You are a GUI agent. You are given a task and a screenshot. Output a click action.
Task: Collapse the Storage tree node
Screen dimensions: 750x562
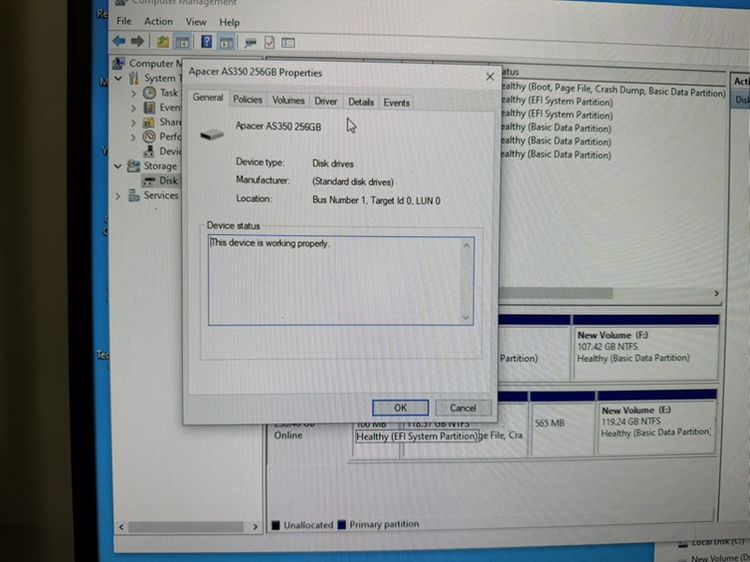[x=118, y=166]
